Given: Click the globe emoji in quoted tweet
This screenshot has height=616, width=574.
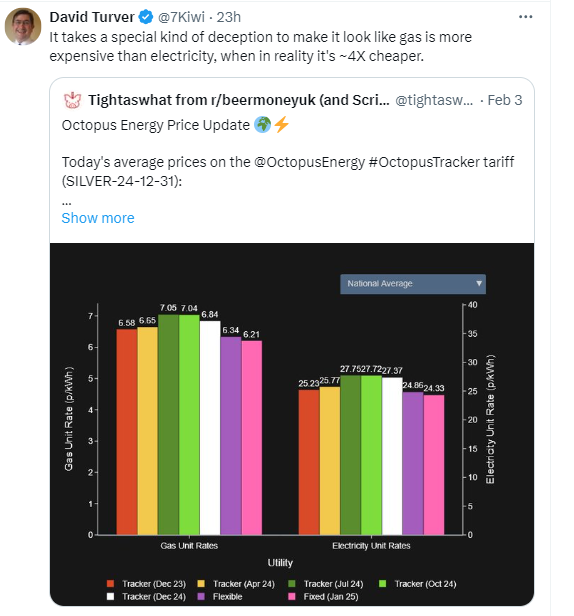Looking at the screenshot, I should [262, 125].
